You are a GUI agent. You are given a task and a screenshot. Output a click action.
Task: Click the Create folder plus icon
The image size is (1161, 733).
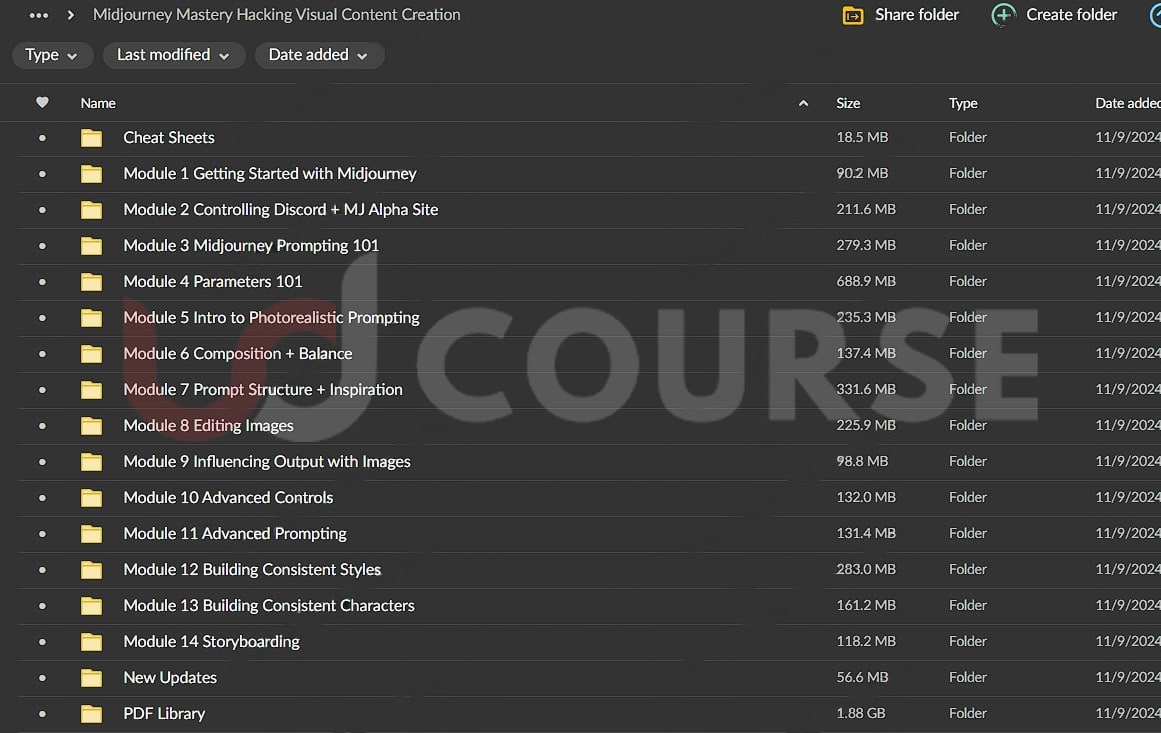tap(1003, 15)
